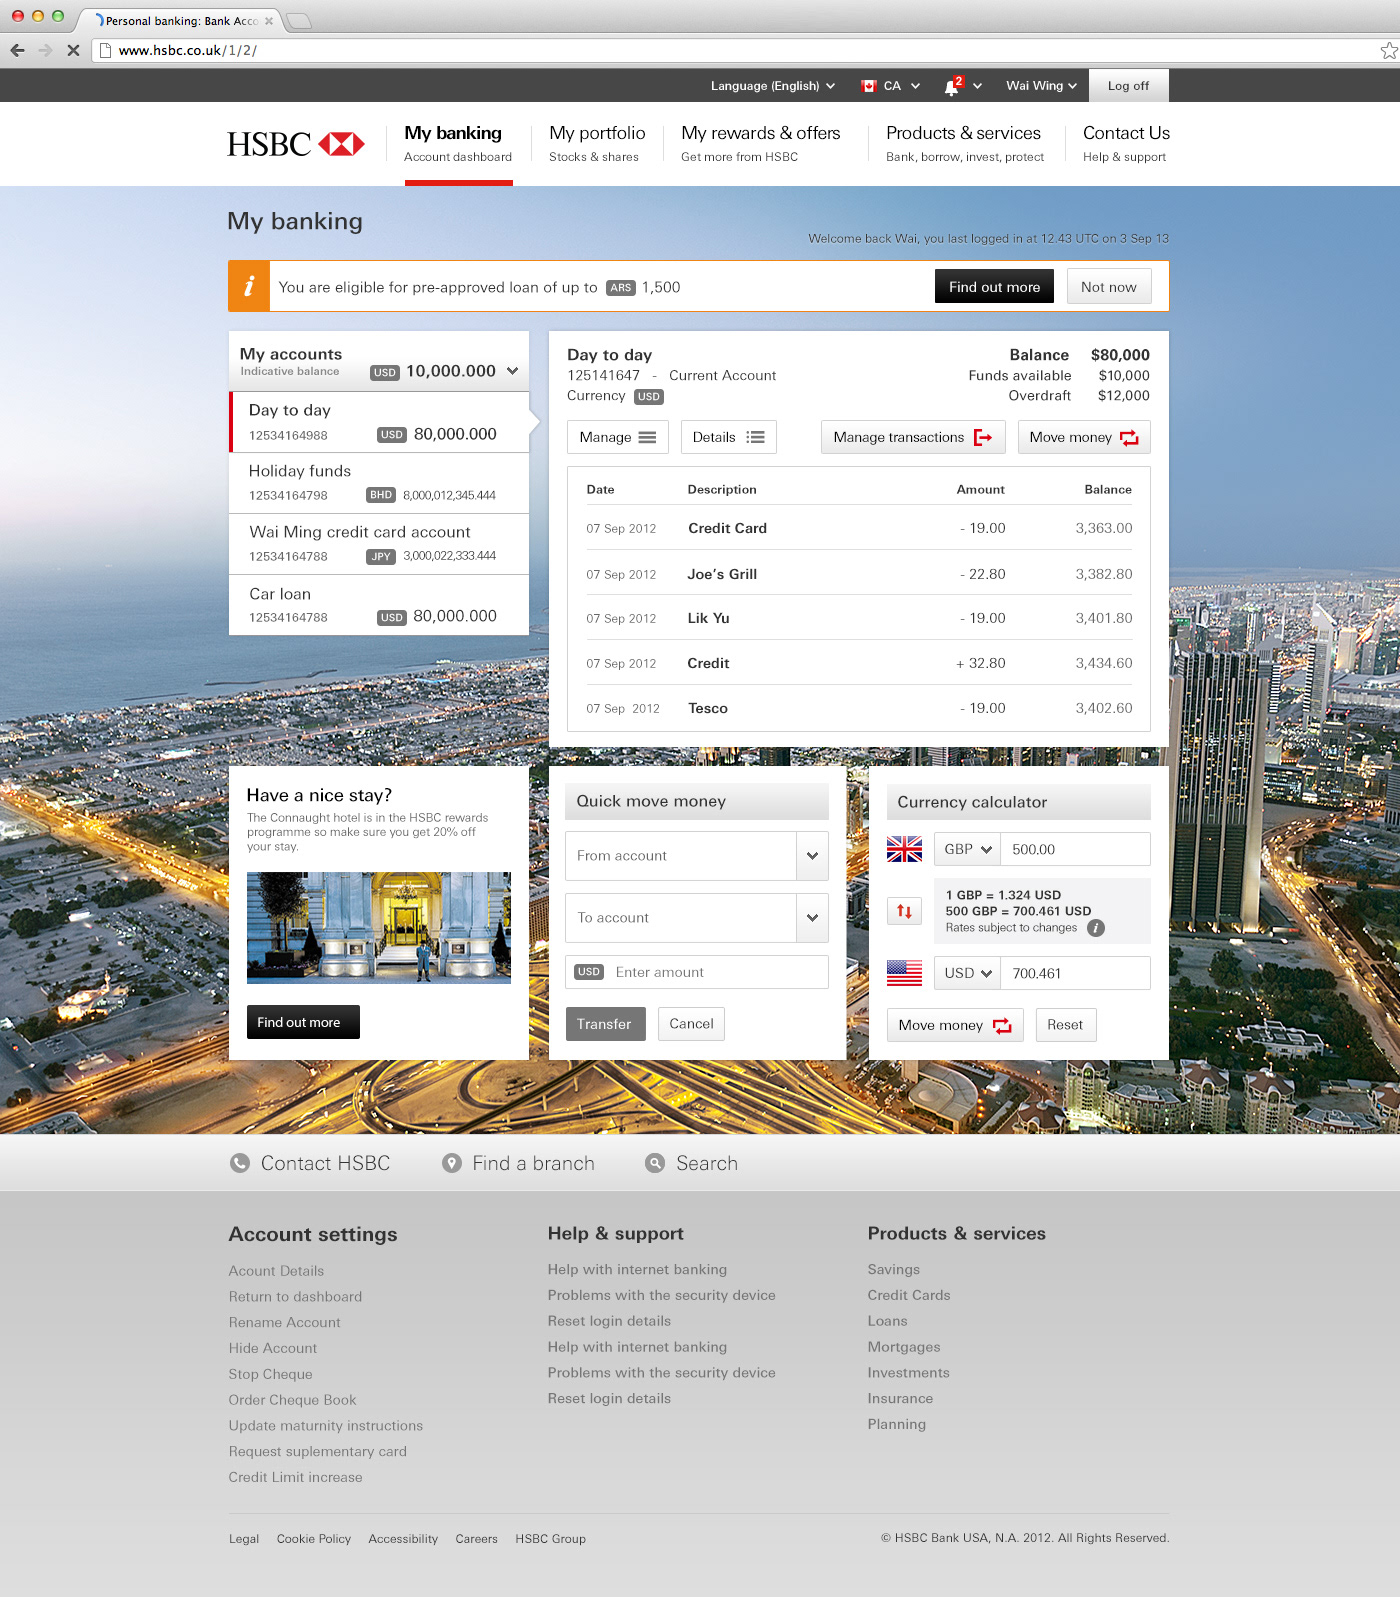The image size is (1400, 1597).
Task: Click the Manage button
Action: click(618, 437)
